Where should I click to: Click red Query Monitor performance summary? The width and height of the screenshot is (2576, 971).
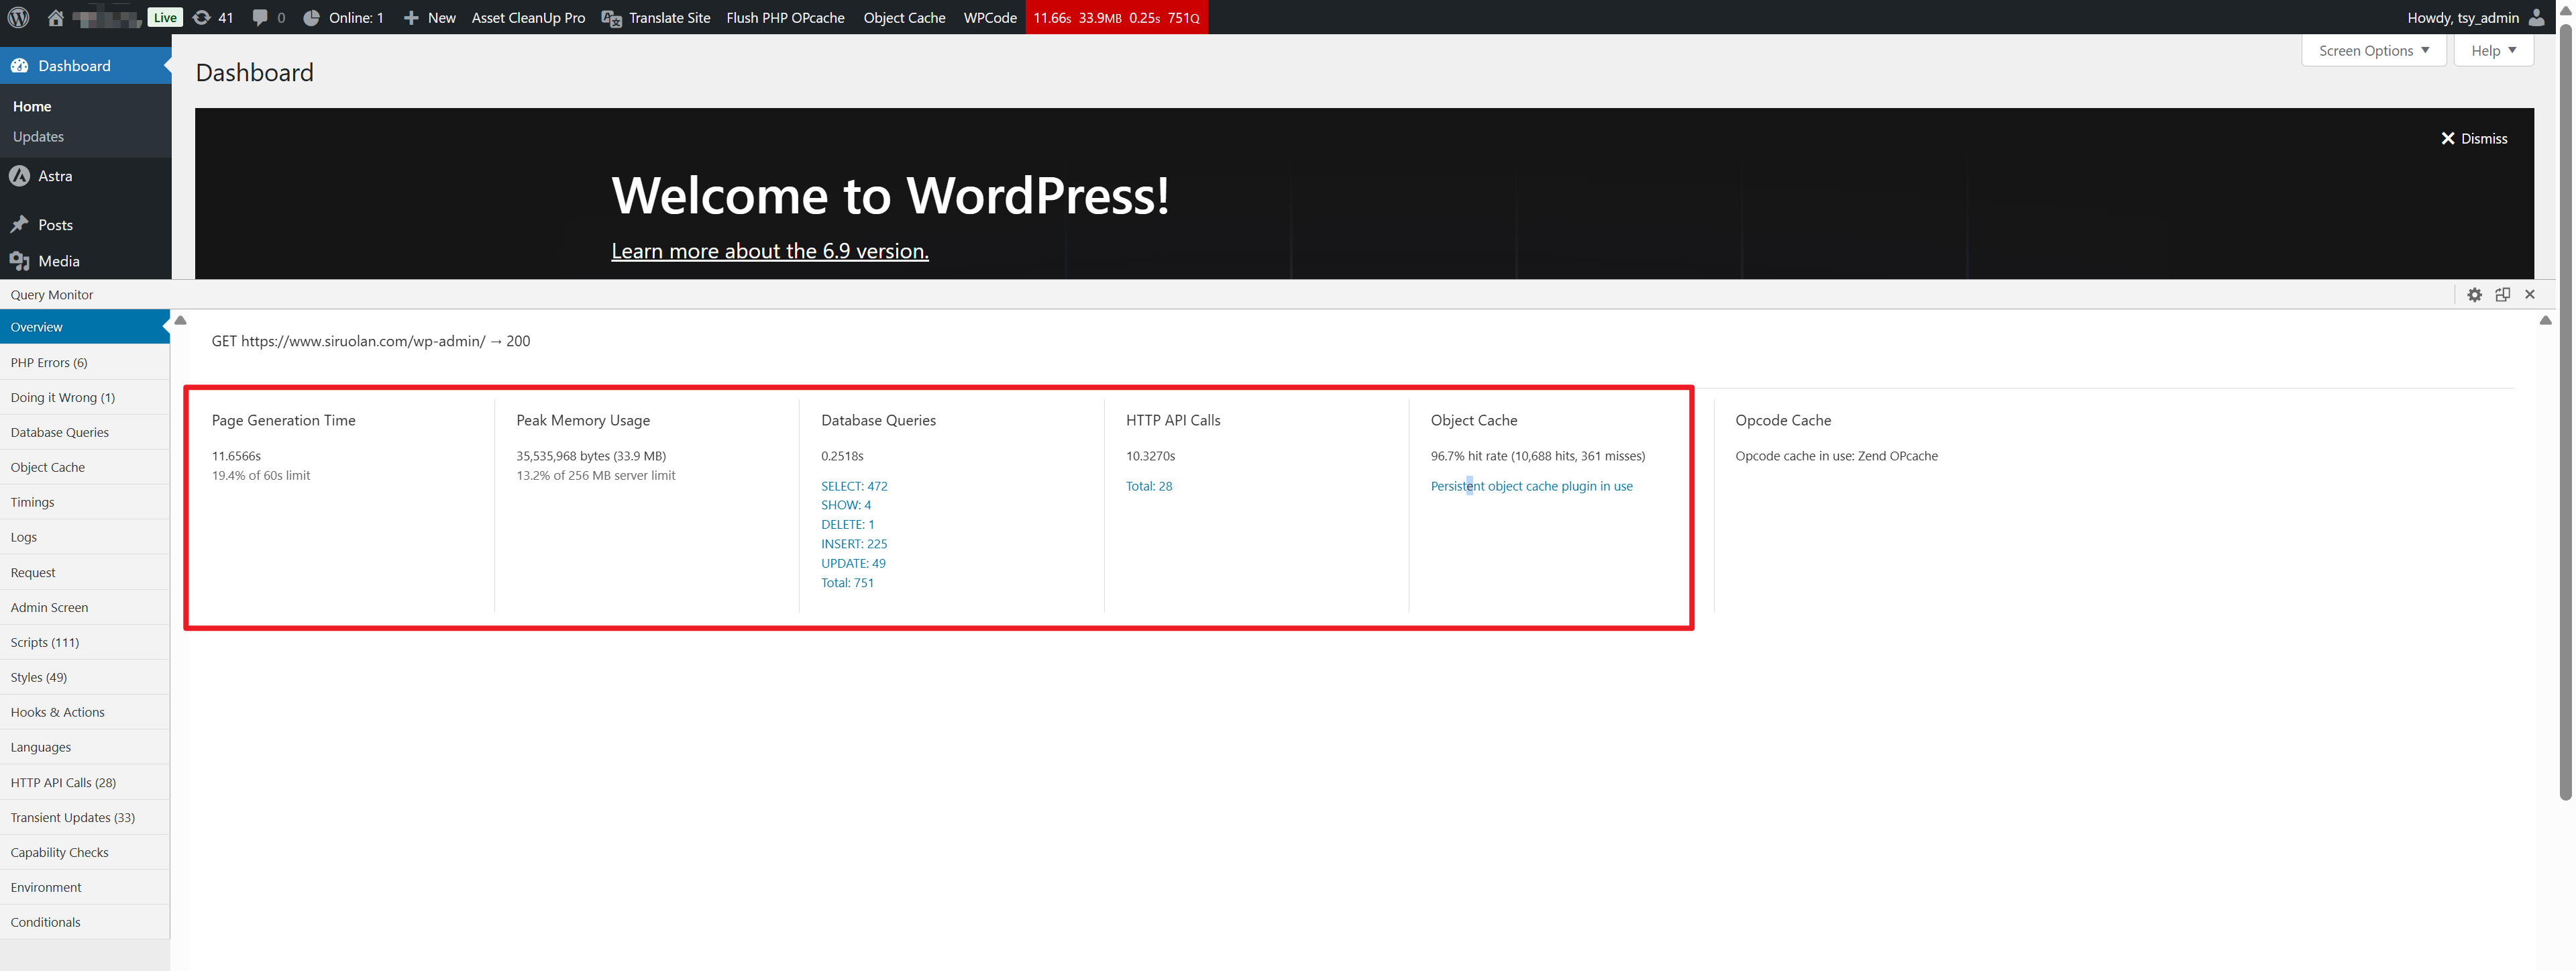click(1116, 17)
